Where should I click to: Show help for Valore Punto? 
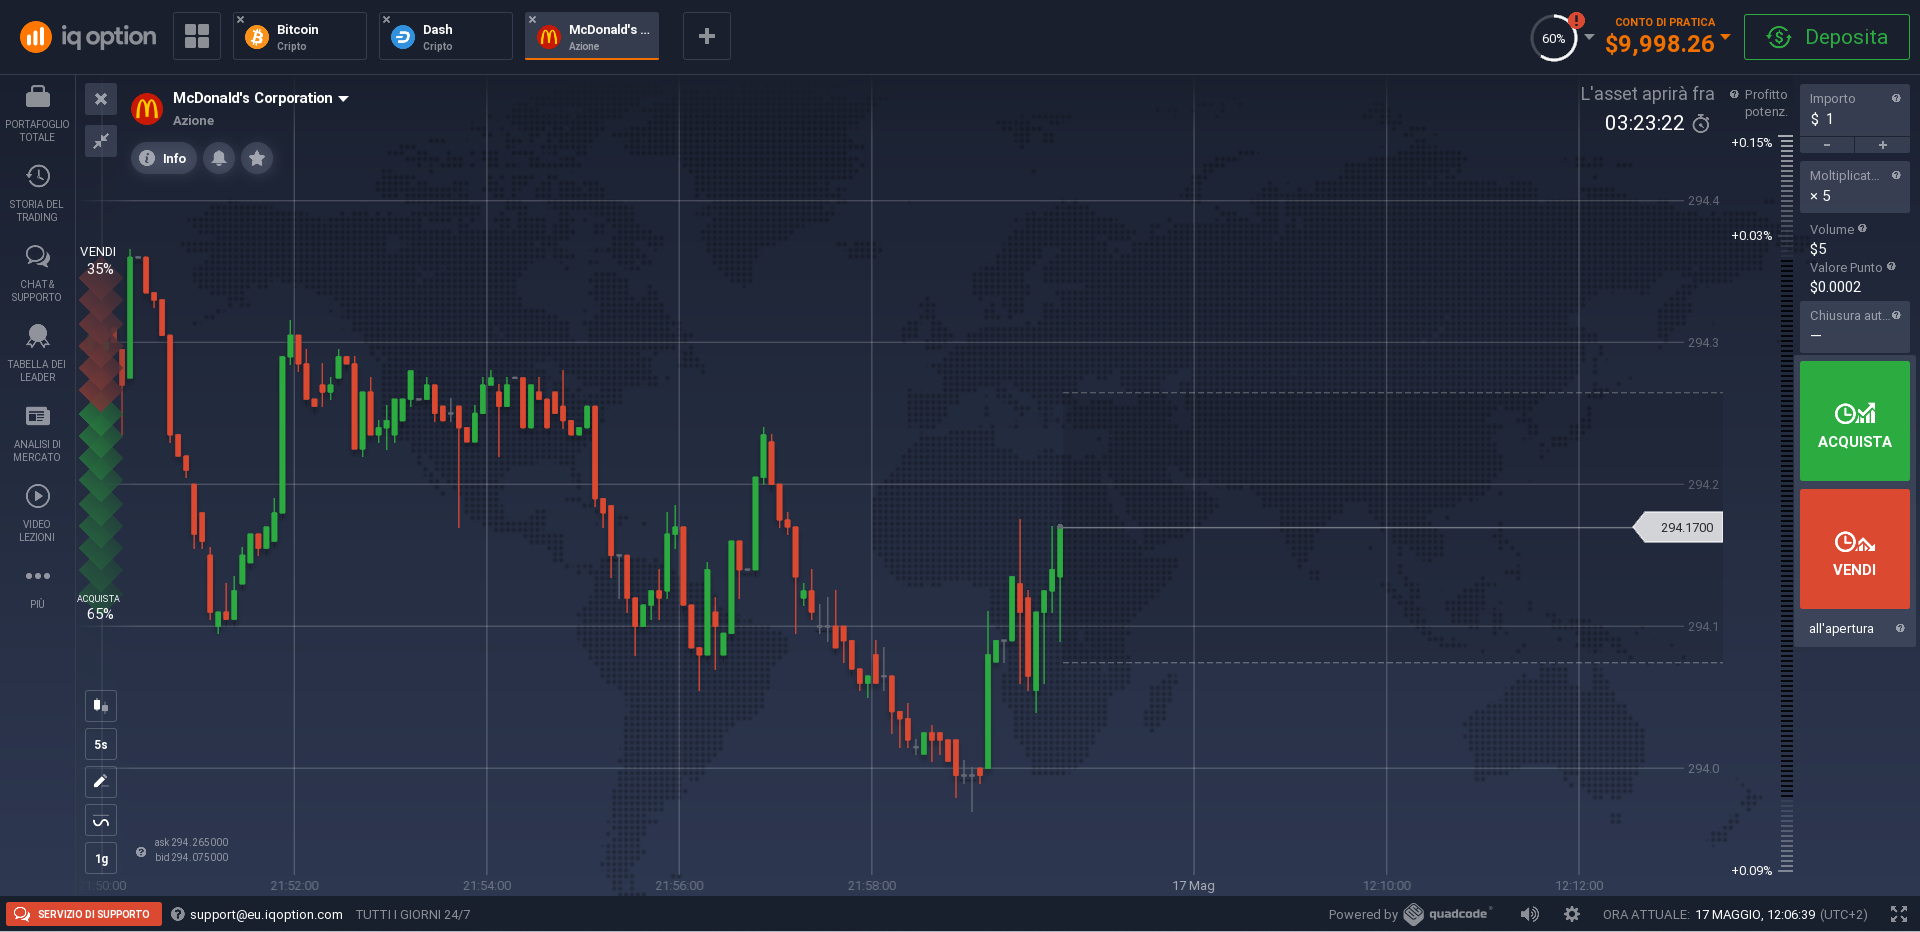point(1891,266)
